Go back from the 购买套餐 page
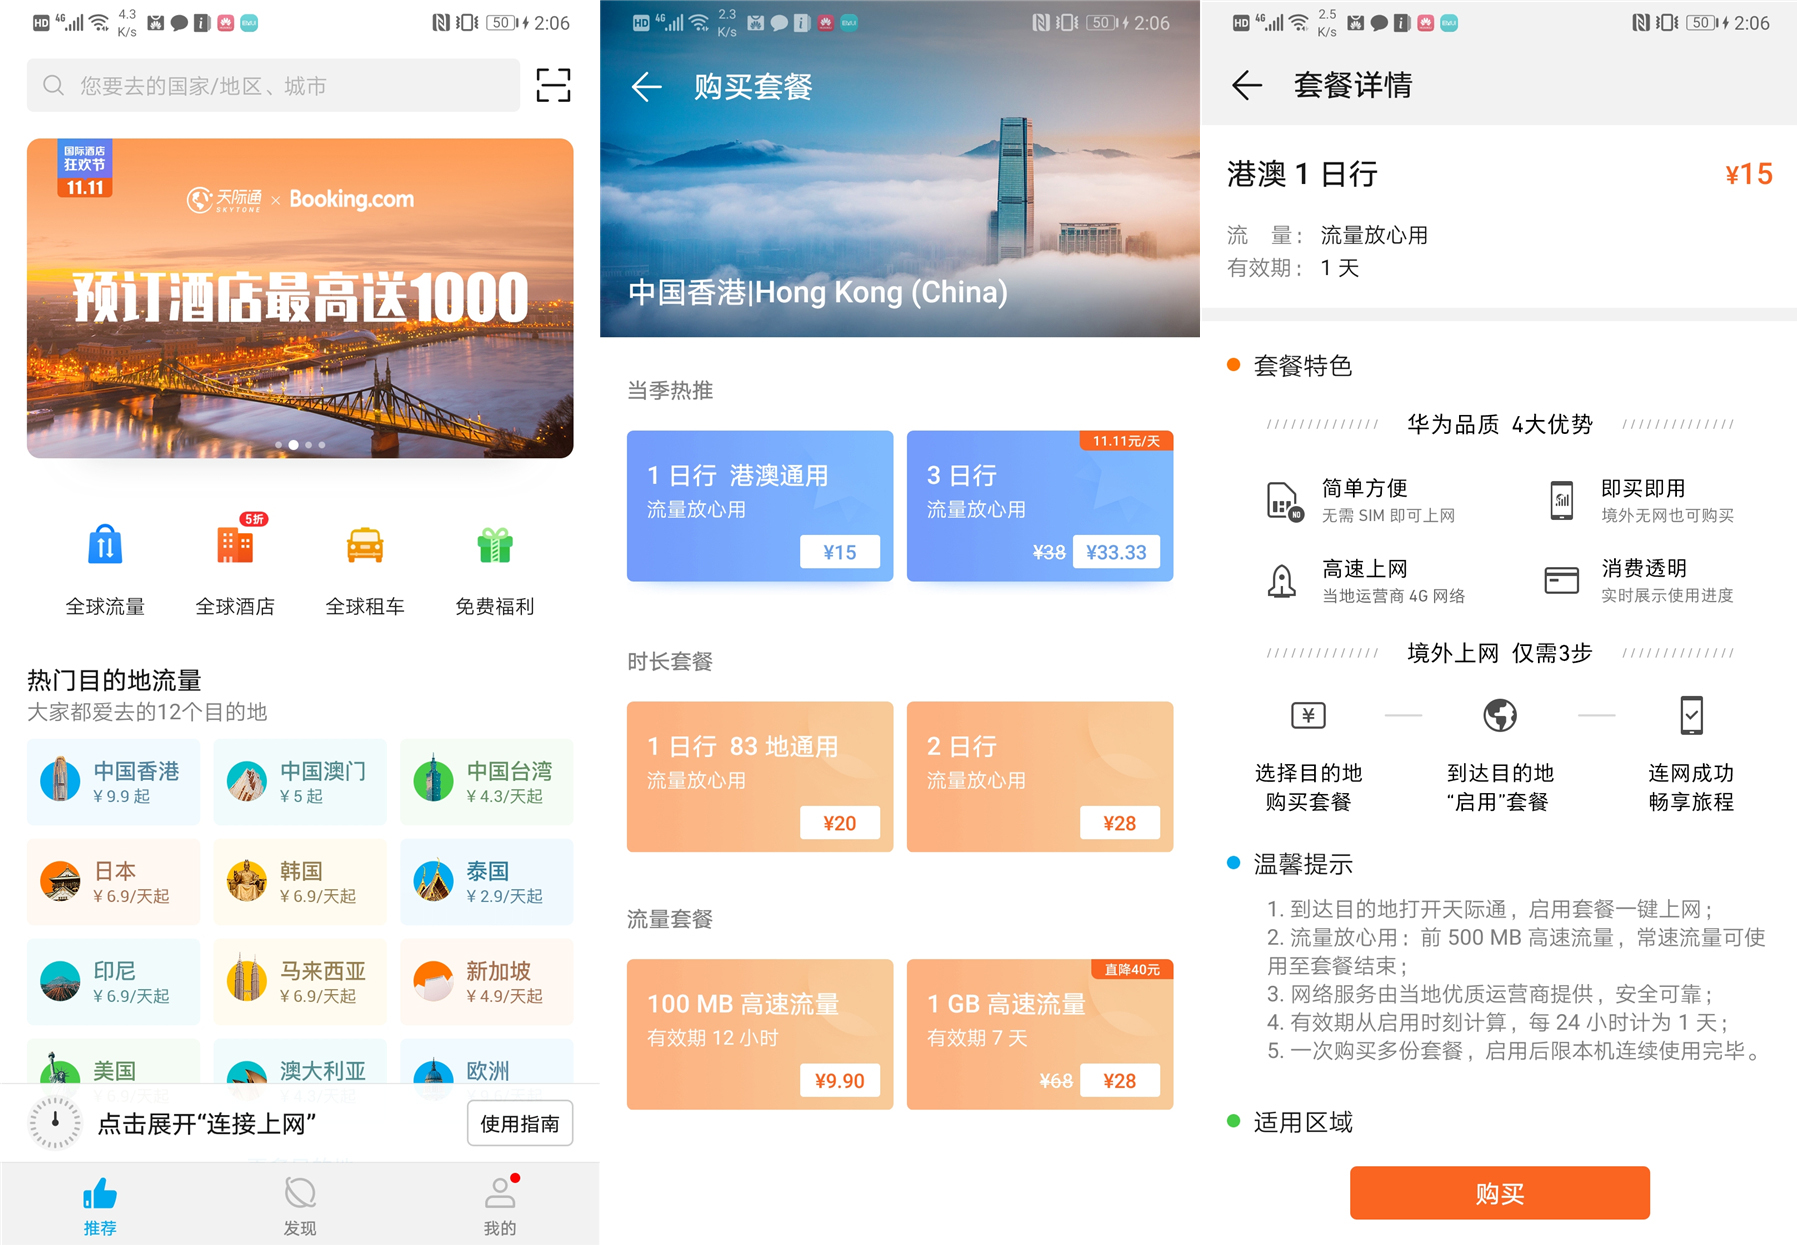Image resolution: width=1797 pixels, height=1245 pixels. (647, 88)
